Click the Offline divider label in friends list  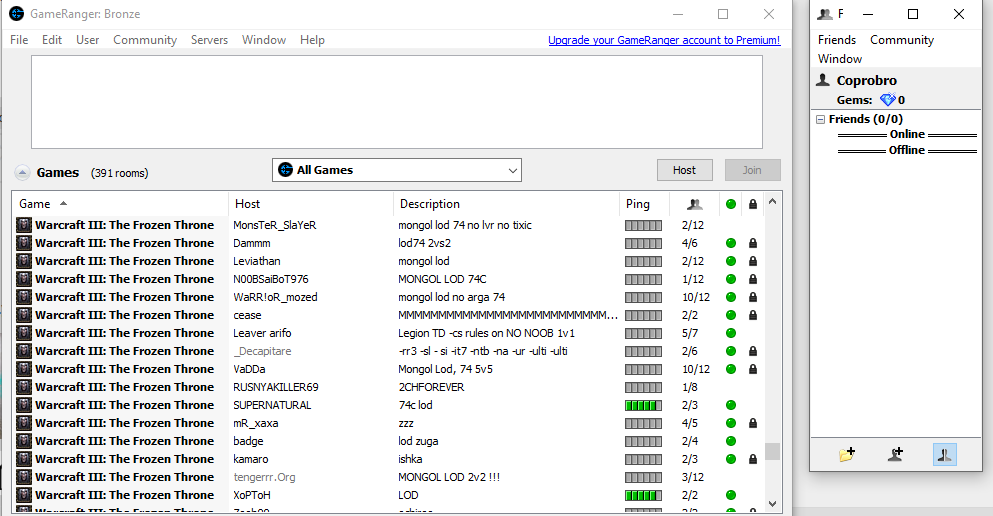tap(907, 150)
